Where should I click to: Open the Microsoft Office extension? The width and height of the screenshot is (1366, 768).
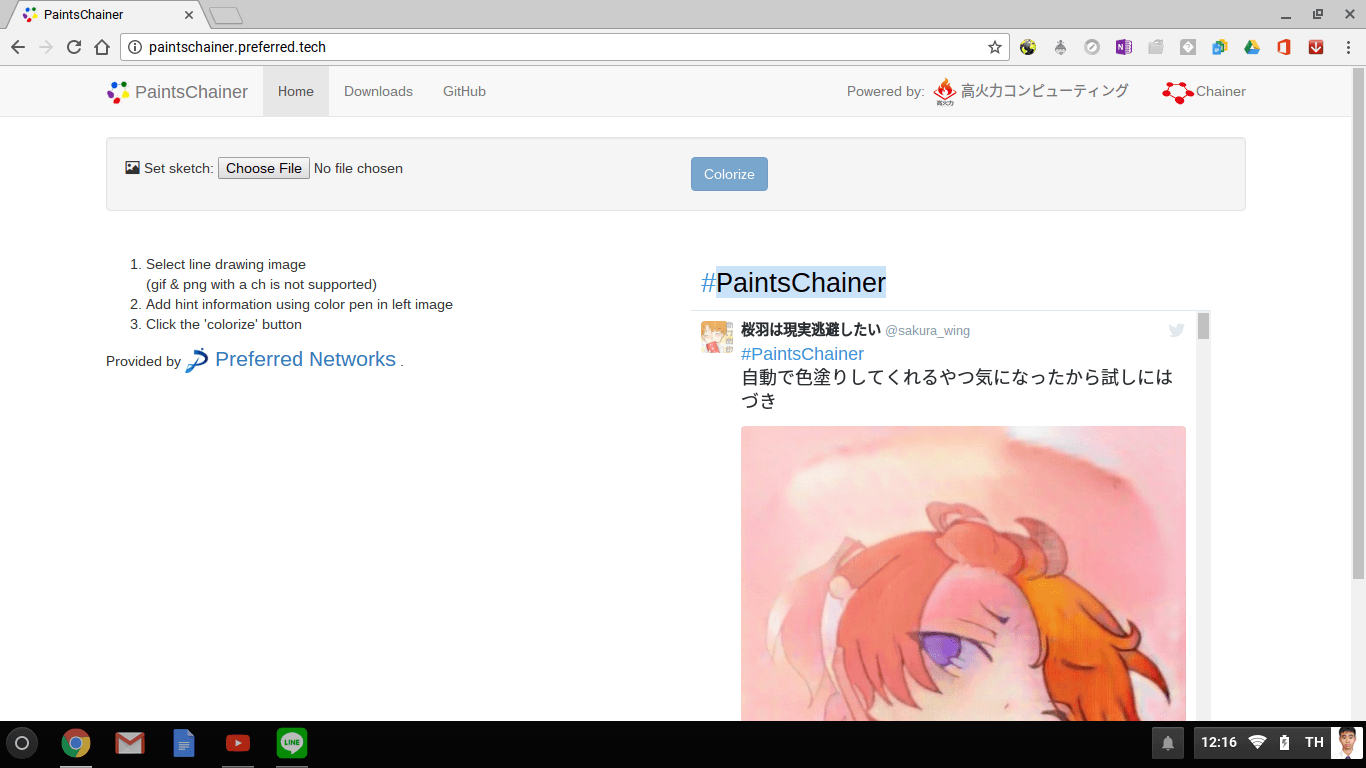tap(1284, 47)
